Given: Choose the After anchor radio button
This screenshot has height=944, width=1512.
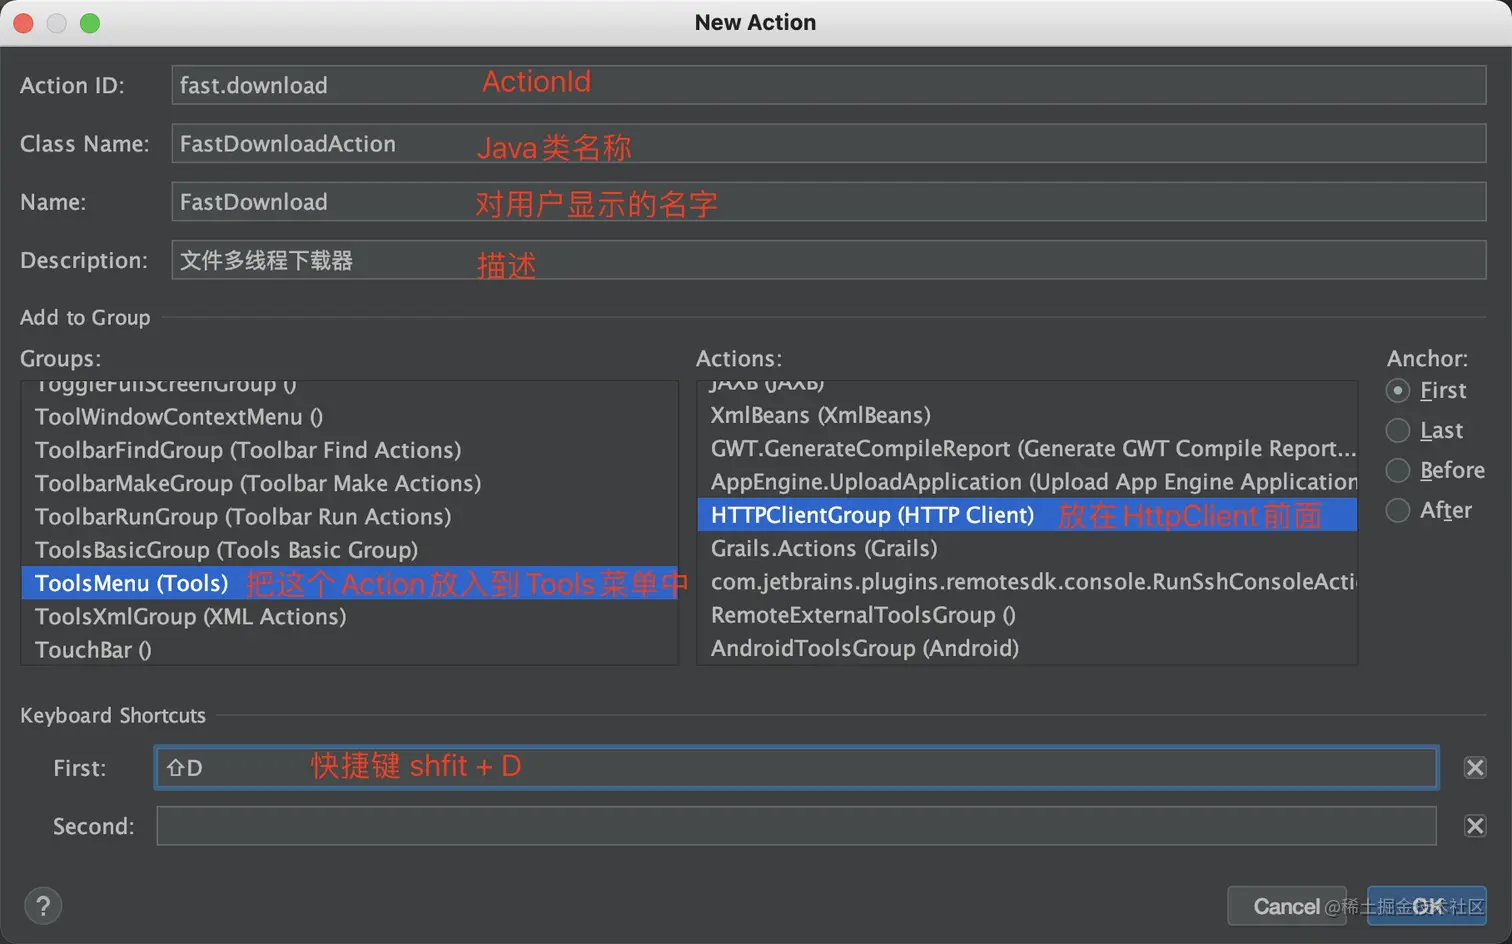Looking at the screenshot, I should coord(1398,510).
